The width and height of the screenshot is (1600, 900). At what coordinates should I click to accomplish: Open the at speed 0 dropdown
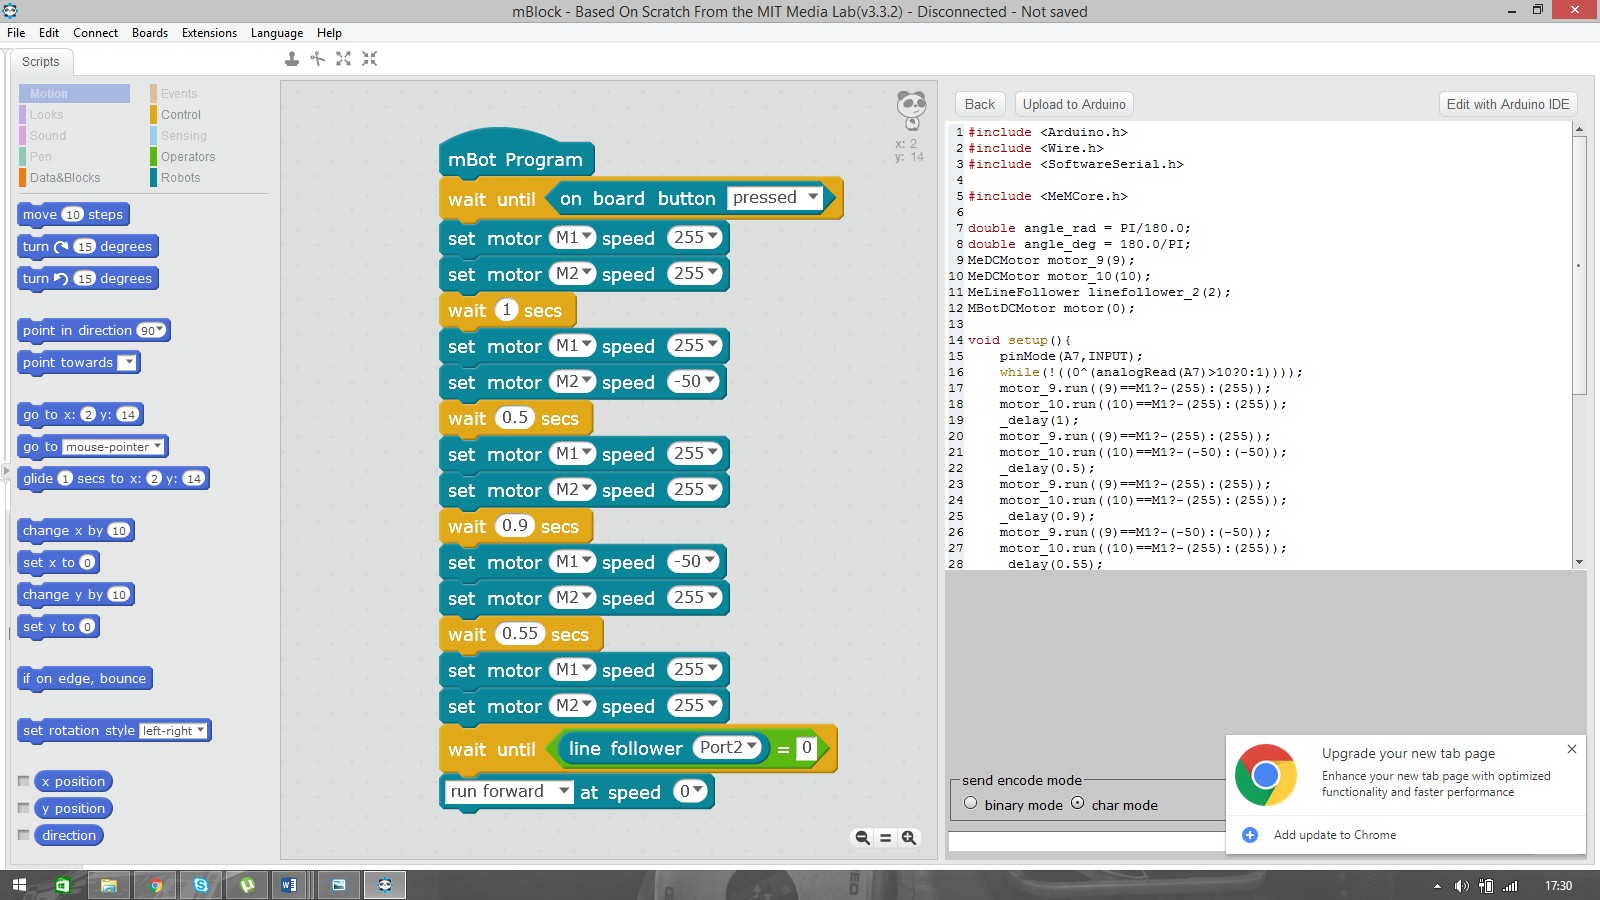(x=691, y=791)
